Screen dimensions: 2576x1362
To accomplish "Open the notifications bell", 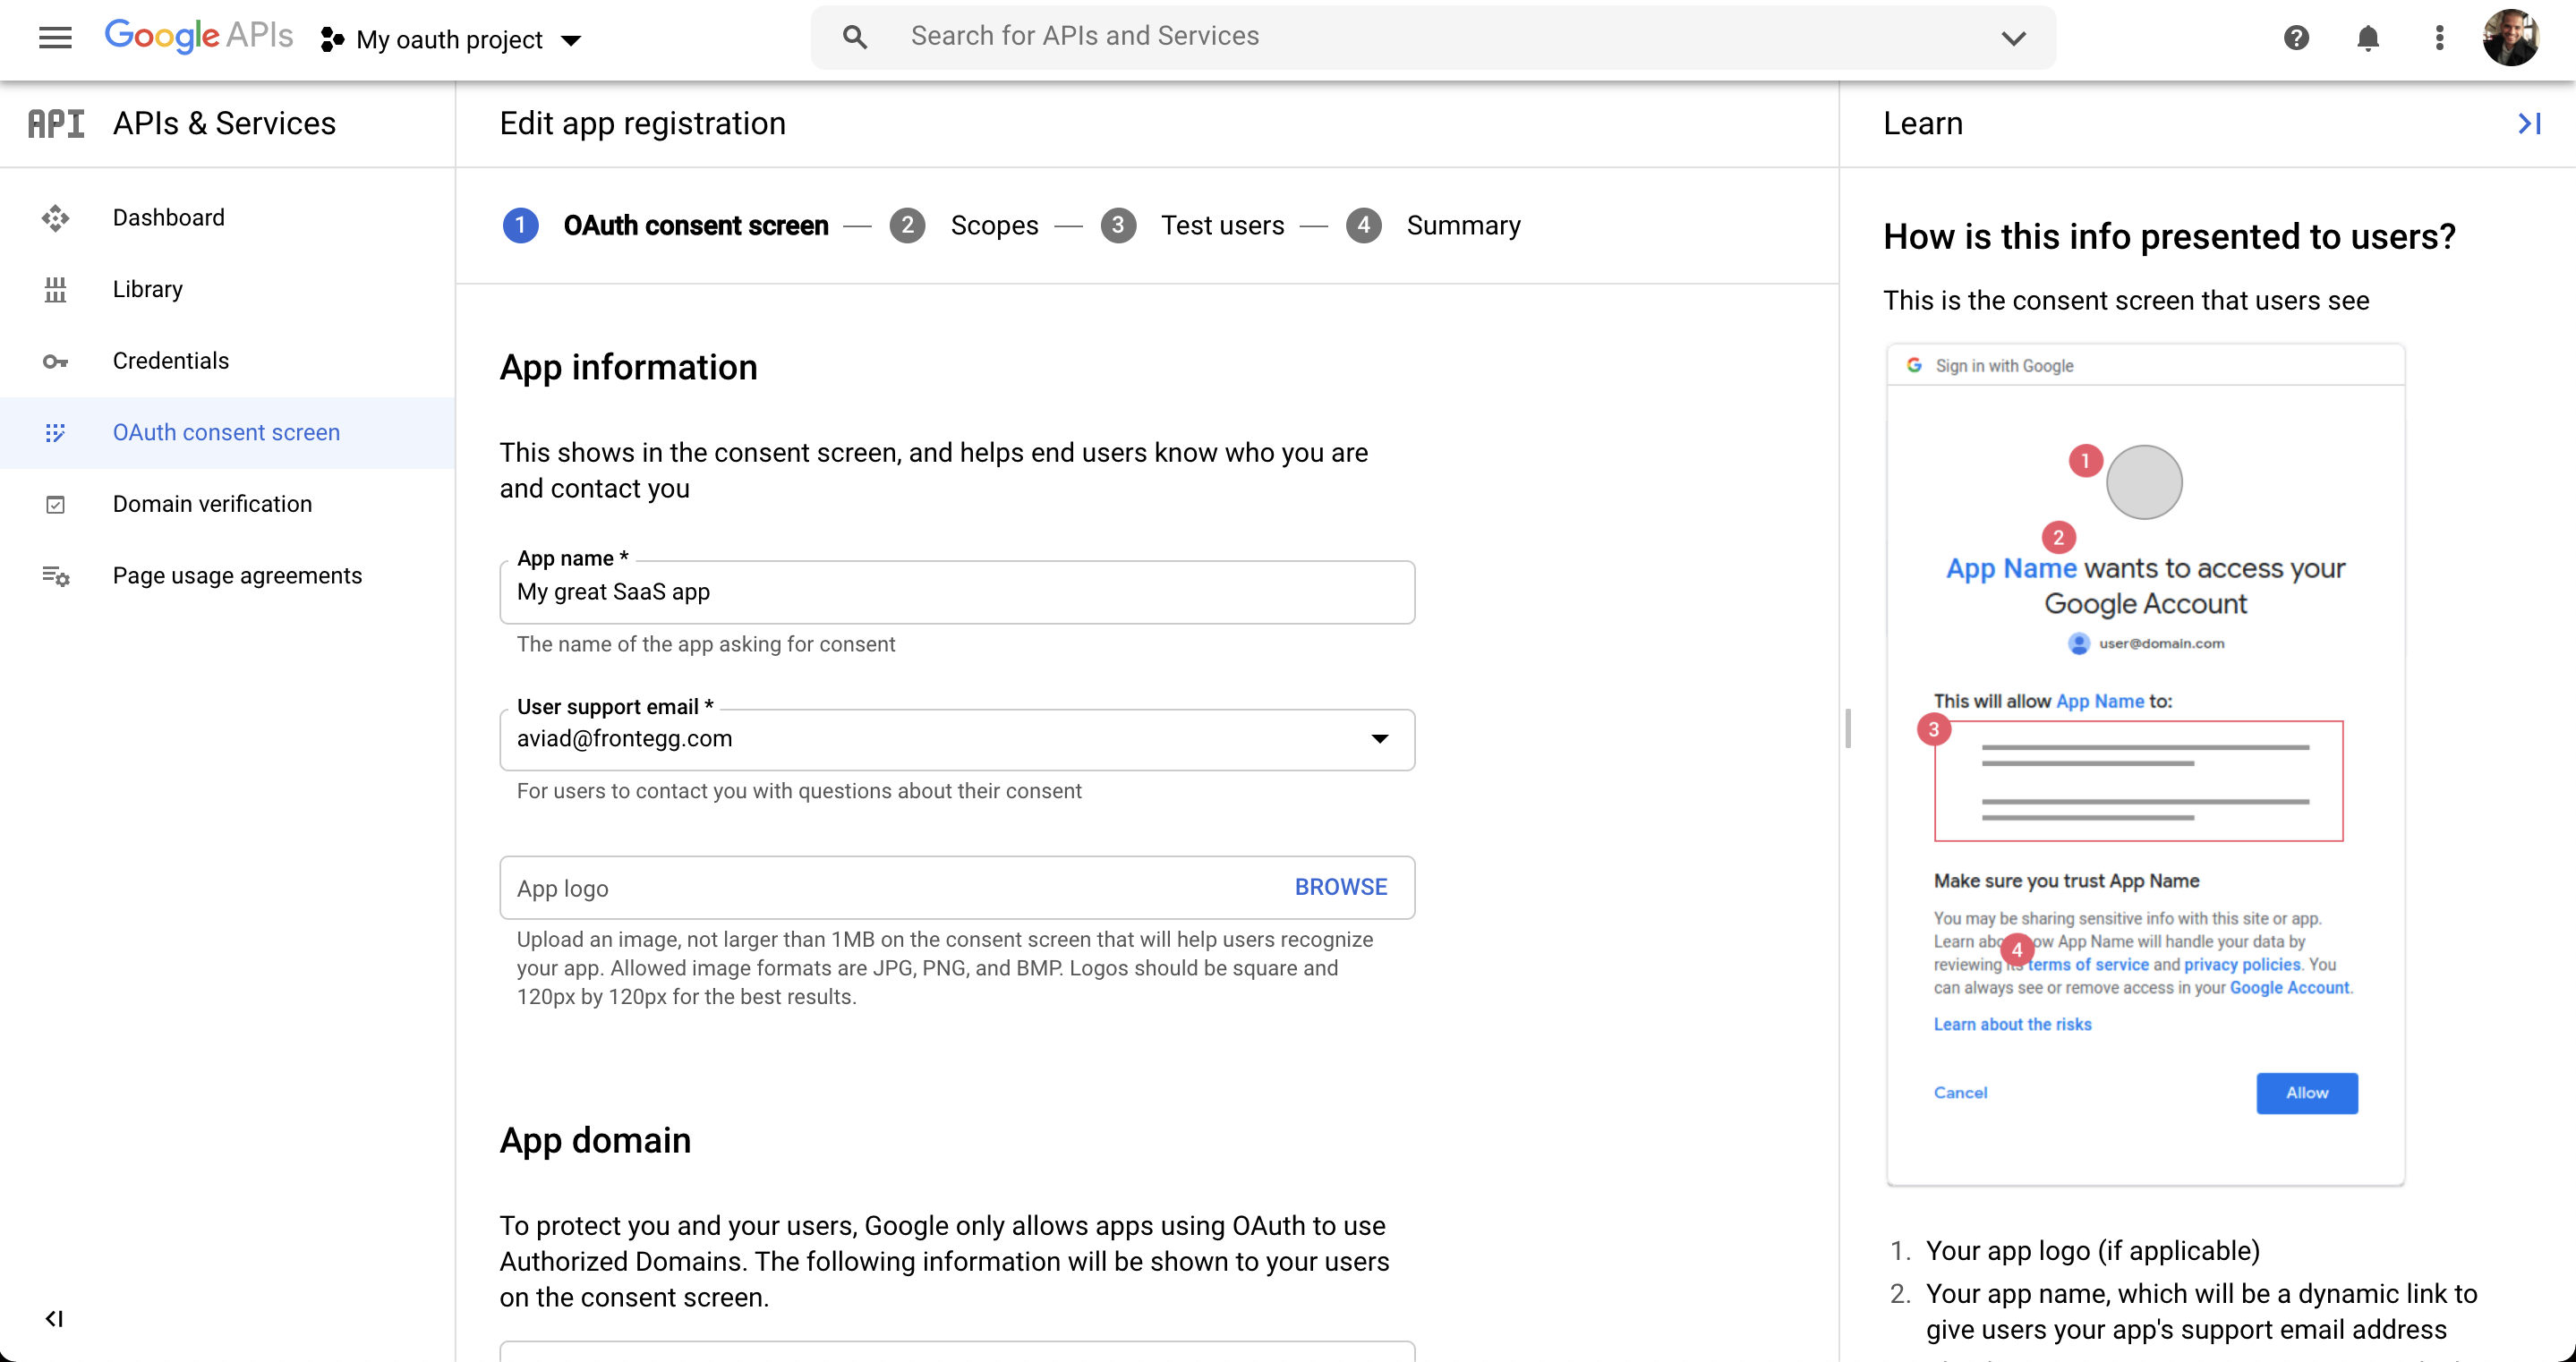I will coord(2367,38).
